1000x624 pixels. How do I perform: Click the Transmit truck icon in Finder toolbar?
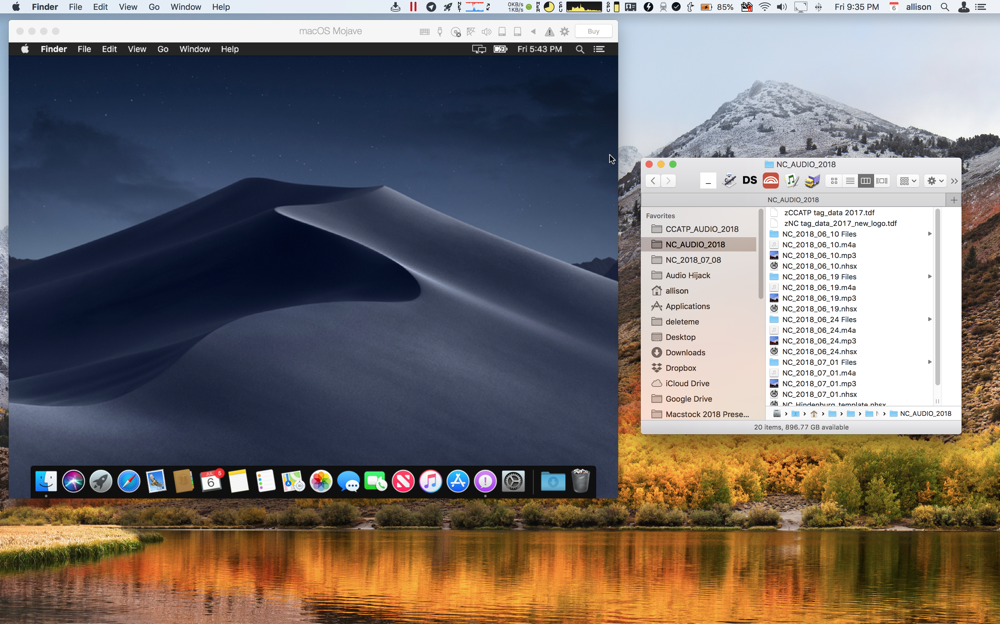(812, 181)
